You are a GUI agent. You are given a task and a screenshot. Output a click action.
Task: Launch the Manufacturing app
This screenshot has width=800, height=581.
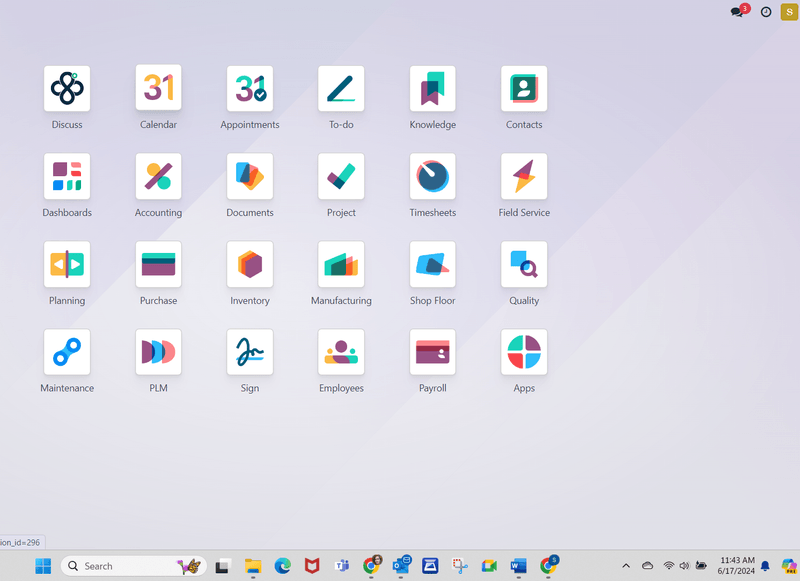340,264
